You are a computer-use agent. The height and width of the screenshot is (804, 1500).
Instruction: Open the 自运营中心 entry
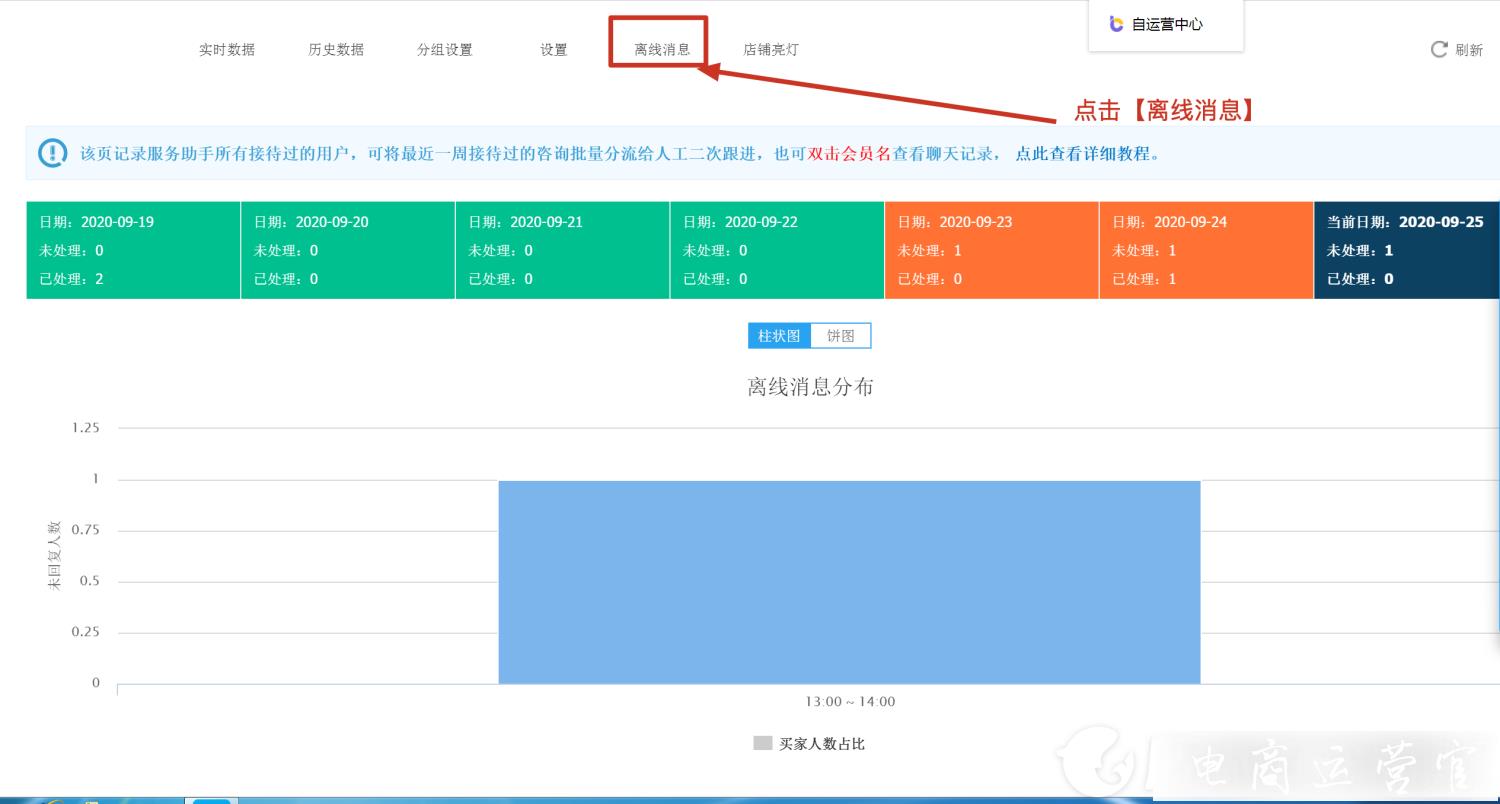(x=1166, y=24)
